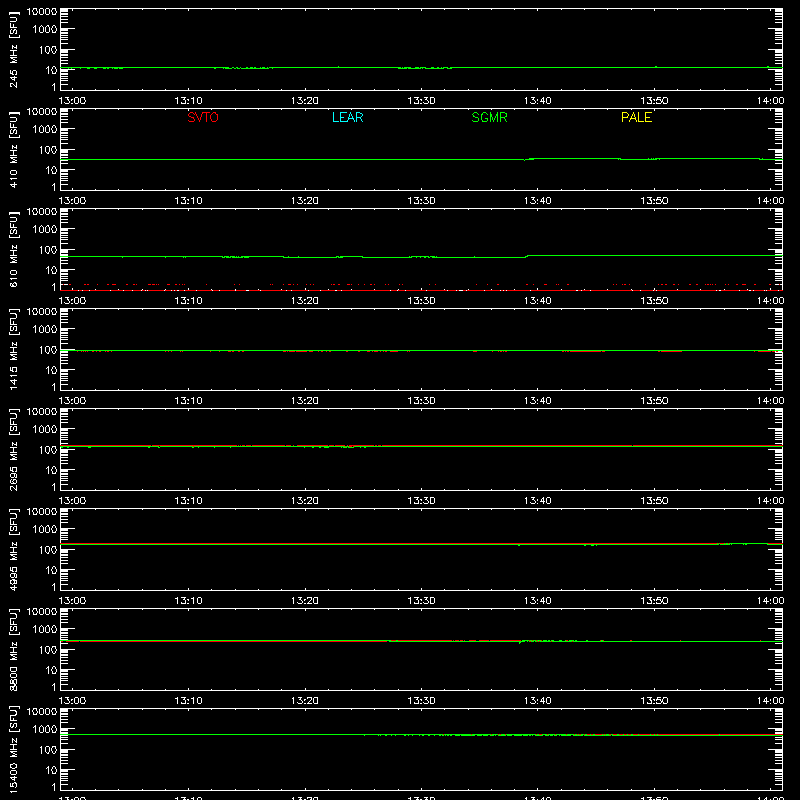Select the 8800 MHz [SFU] axis title

coord(14,649)
